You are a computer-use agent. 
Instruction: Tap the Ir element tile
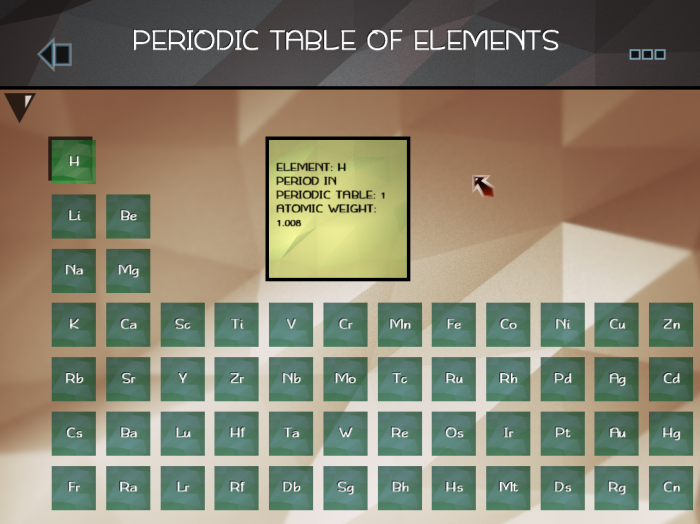tap(508, 433)
